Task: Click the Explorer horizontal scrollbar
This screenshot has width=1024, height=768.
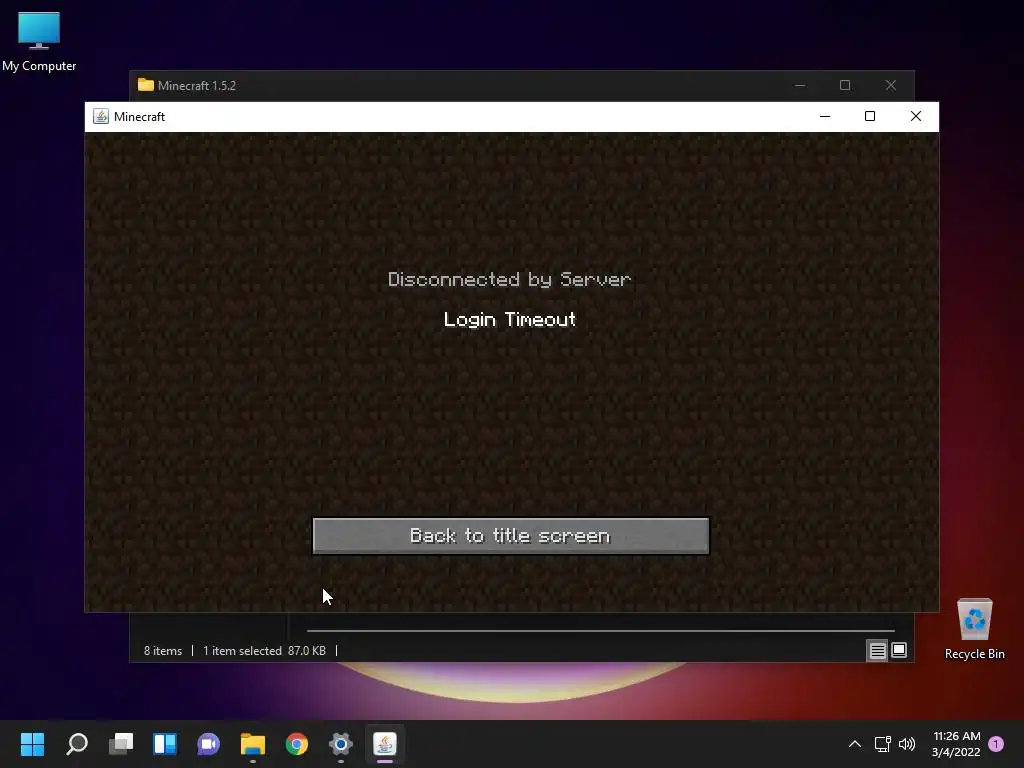Action: tap(600, 631)
